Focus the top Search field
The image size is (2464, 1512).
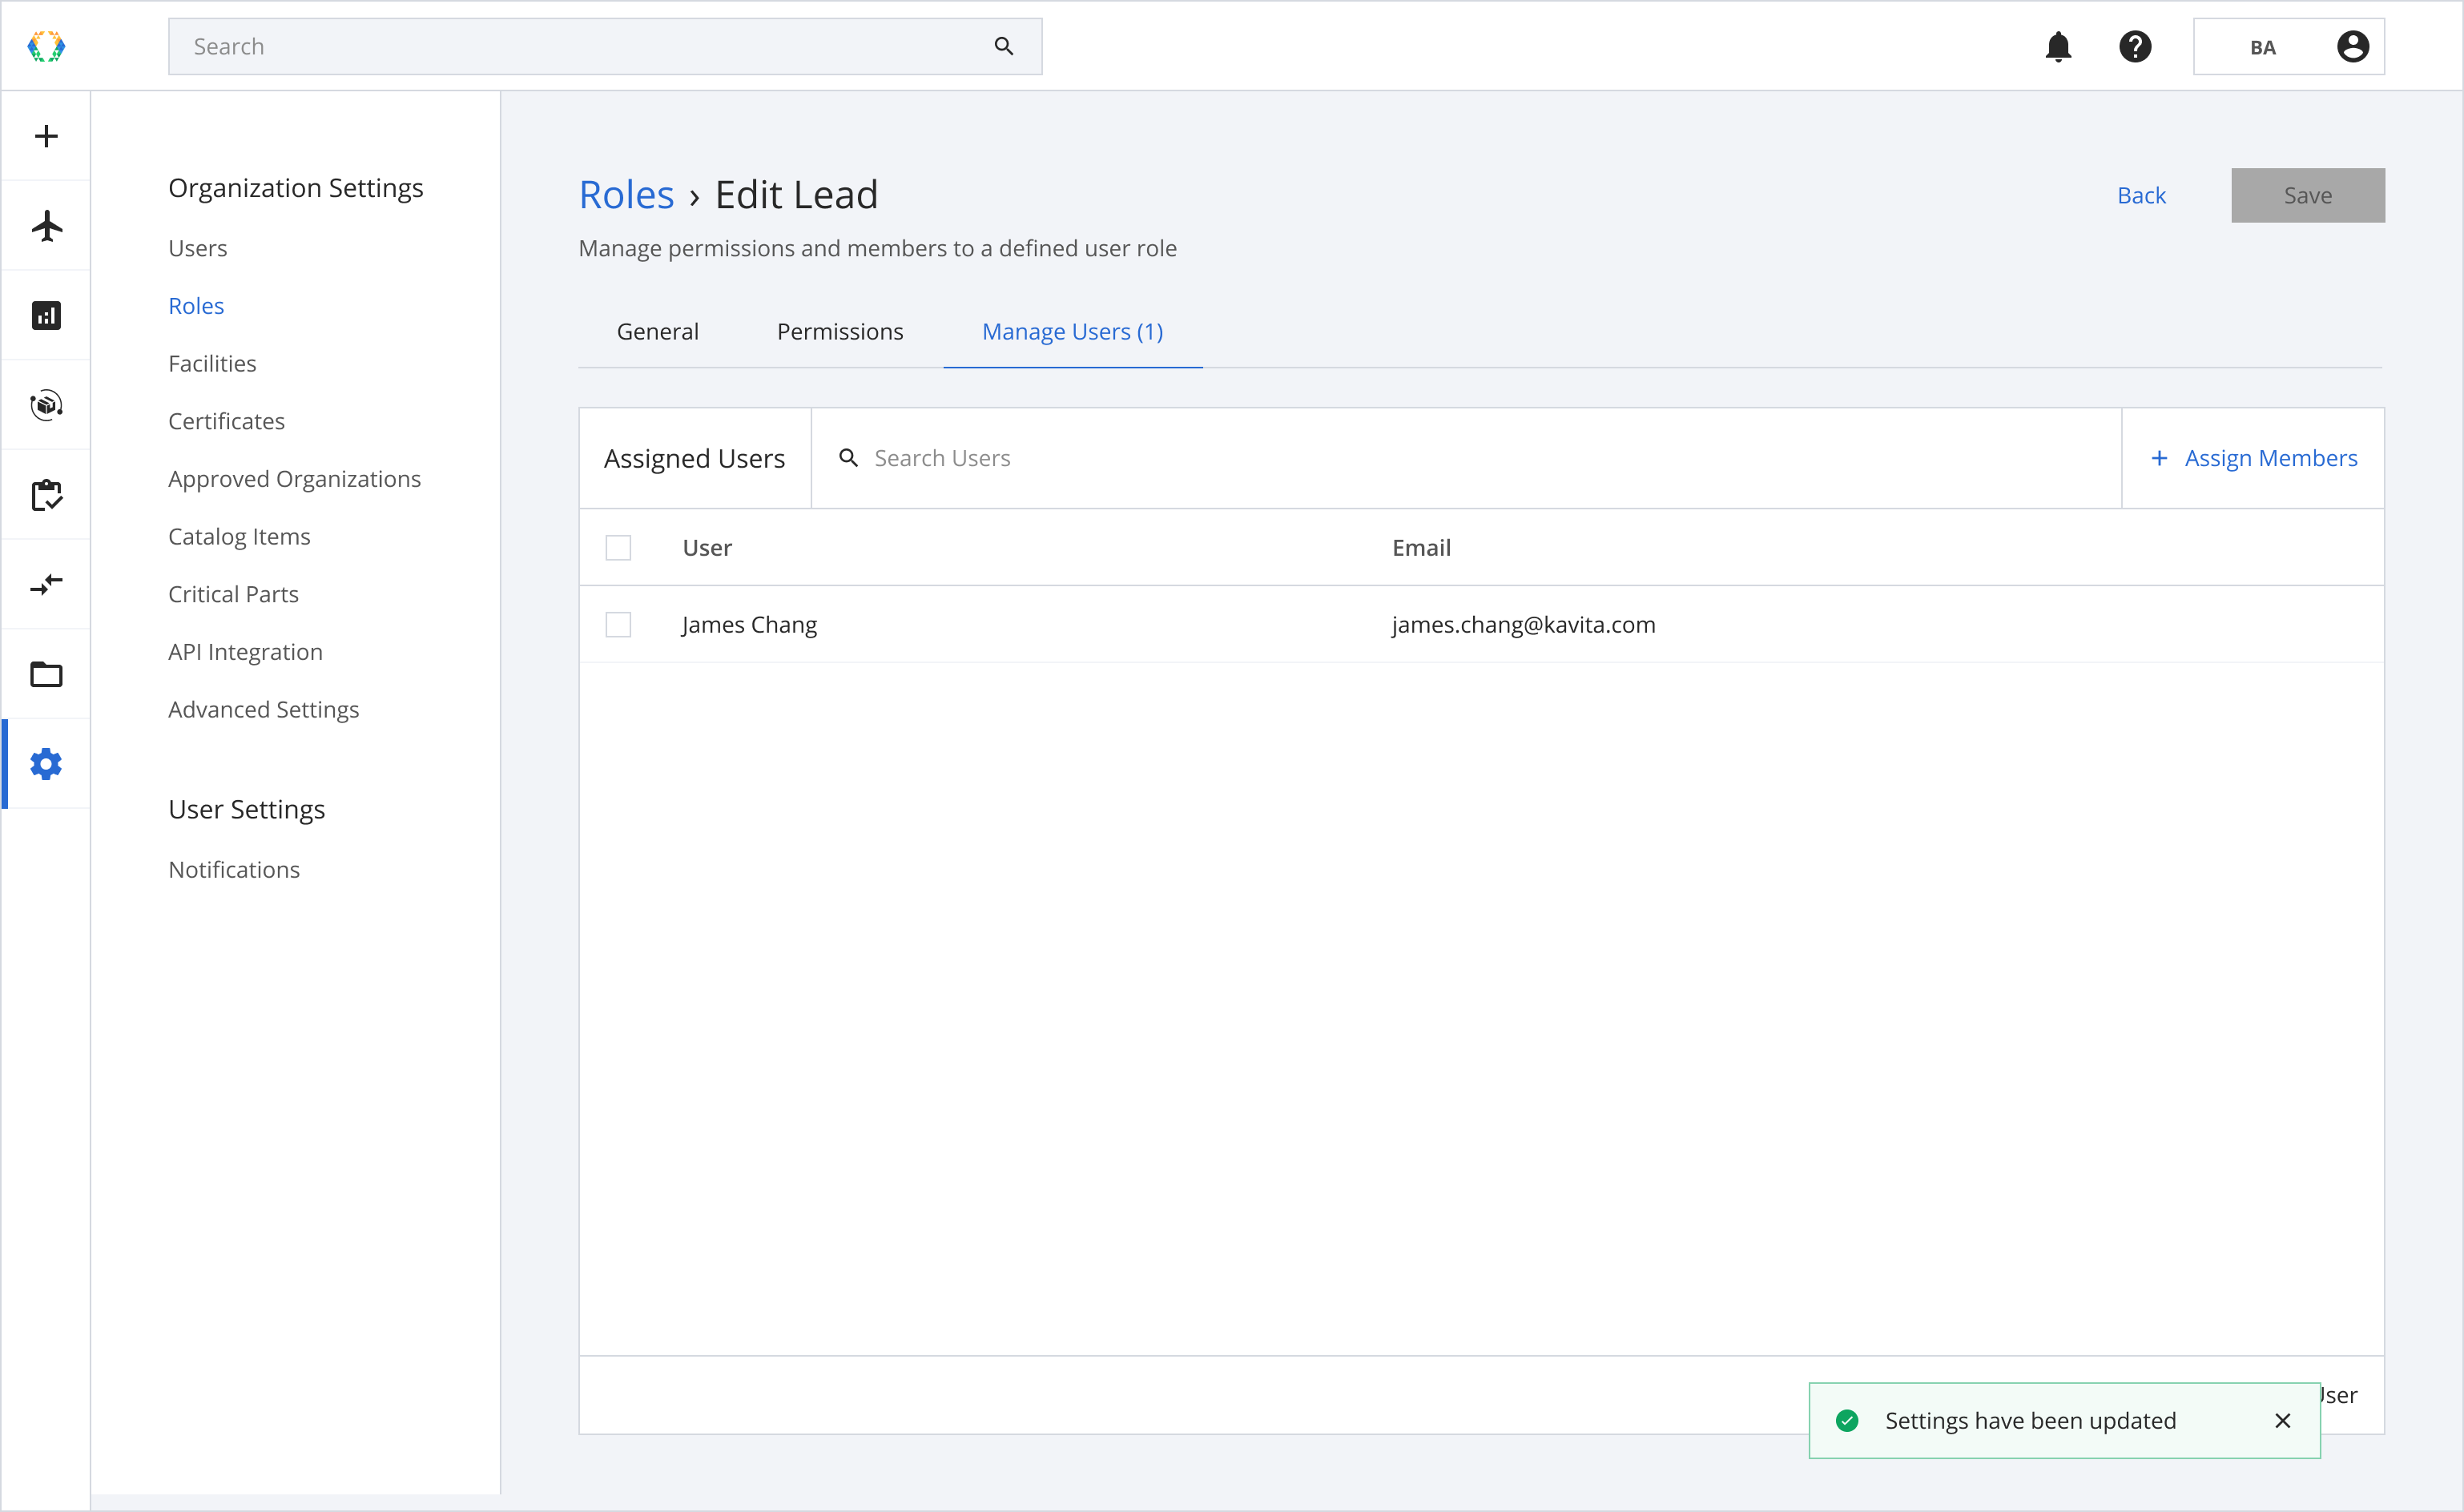[605, 46]
